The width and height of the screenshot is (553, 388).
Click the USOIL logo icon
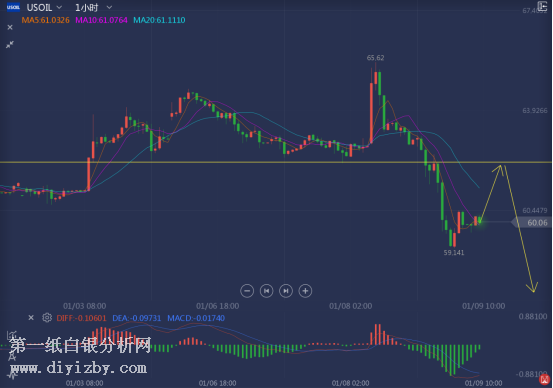tap(13, 7)
